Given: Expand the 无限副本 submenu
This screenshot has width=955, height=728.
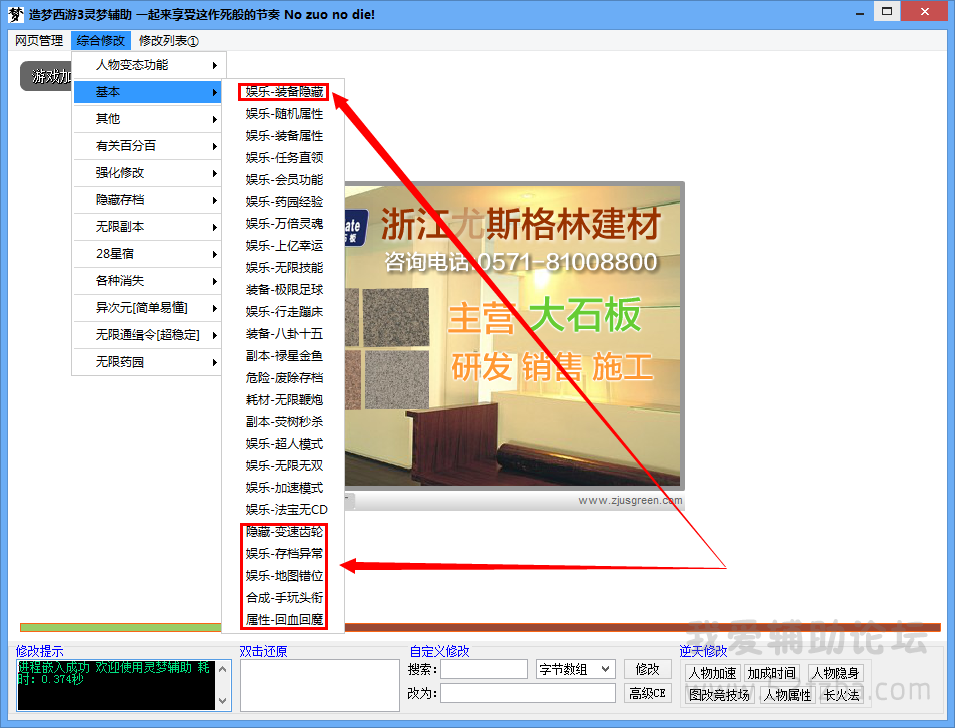Looking at the screenshot, I should coord(149,227).
